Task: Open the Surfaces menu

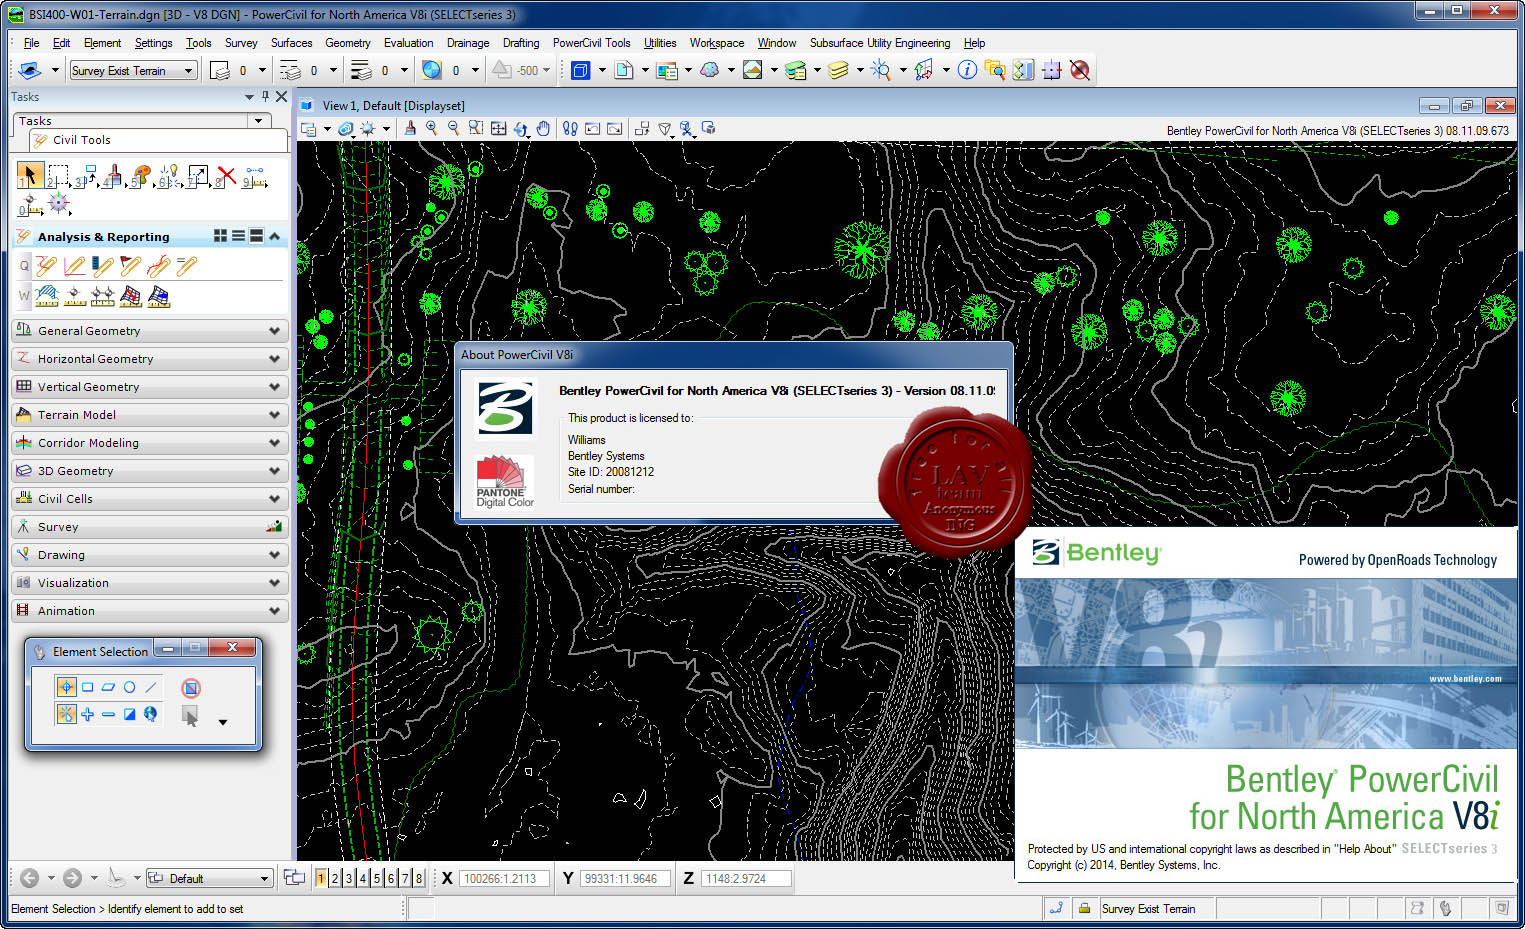Action: click(291, 43)
